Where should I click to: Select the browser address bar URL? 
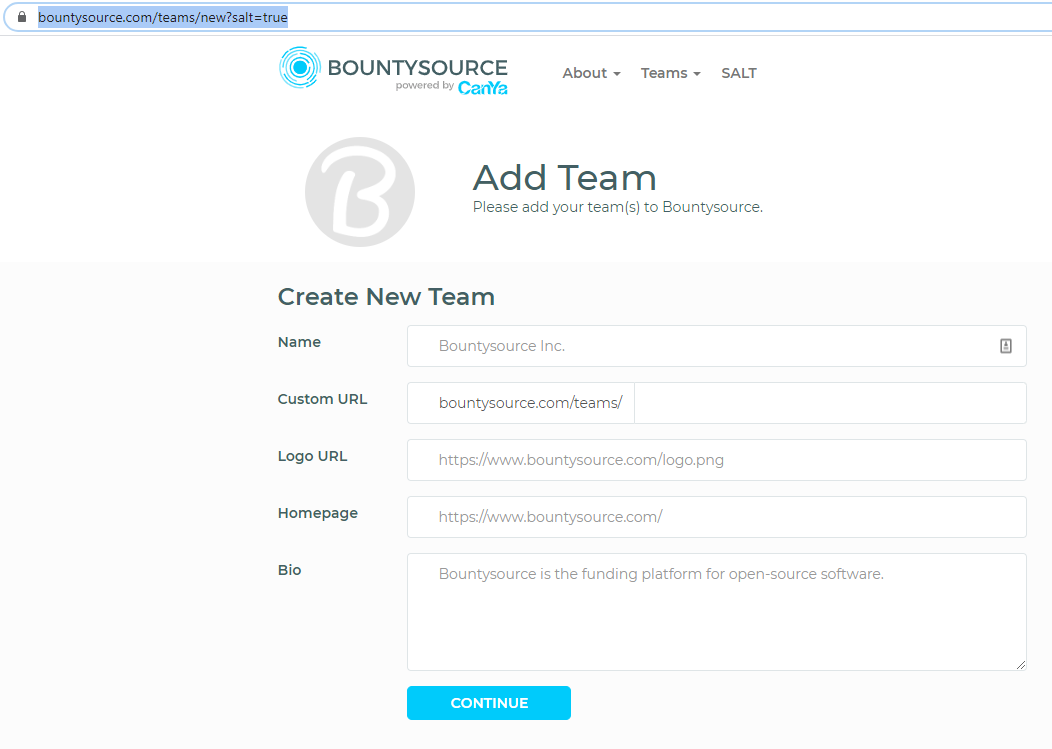coord(163,17)
